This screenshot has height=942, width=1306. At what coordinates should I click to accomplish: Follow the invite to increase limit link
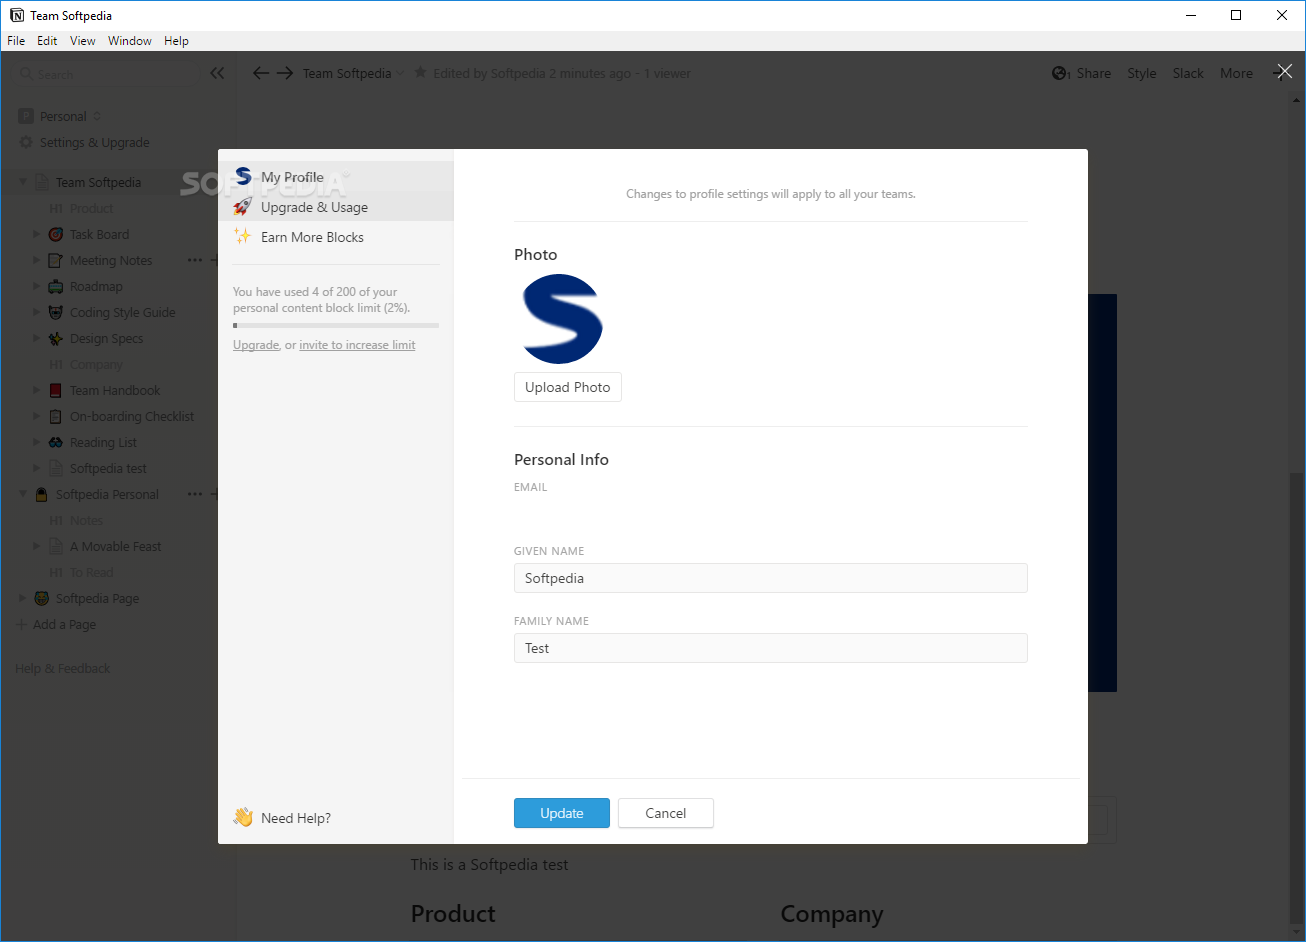[357, 345]
